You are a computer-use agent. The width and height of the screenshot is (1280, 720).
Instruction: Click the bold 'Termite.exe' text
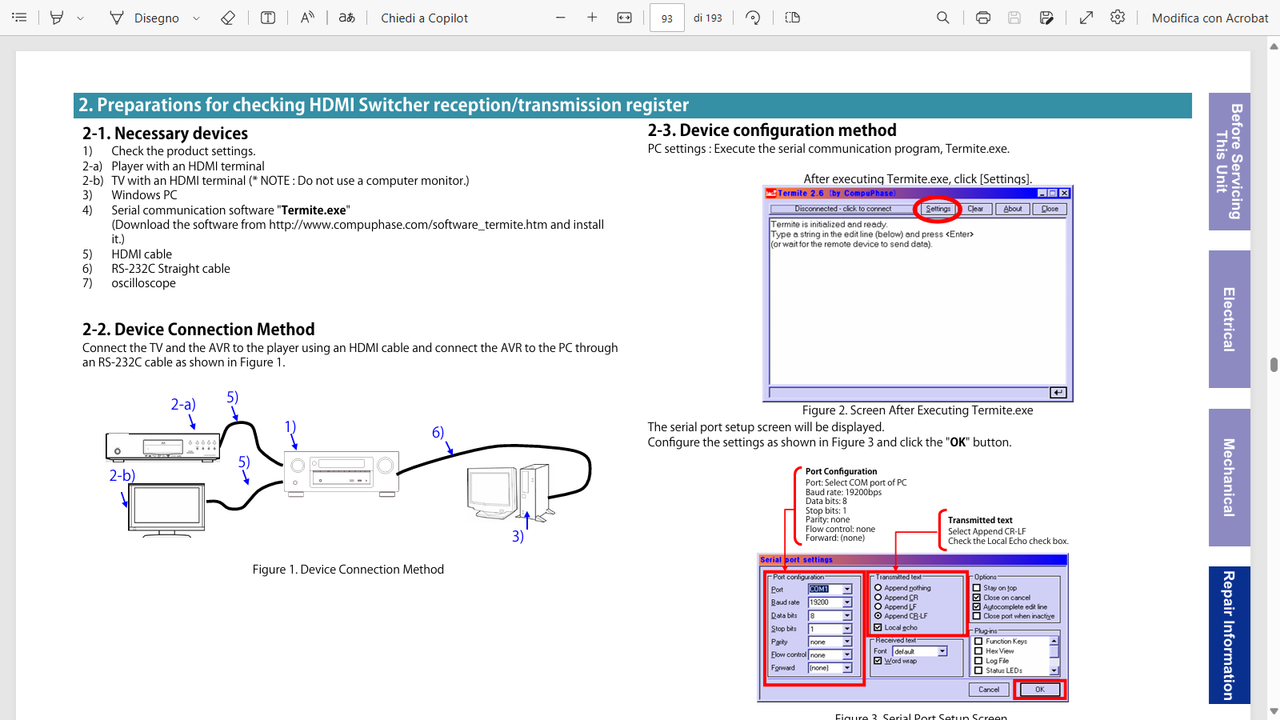[314, 210]
